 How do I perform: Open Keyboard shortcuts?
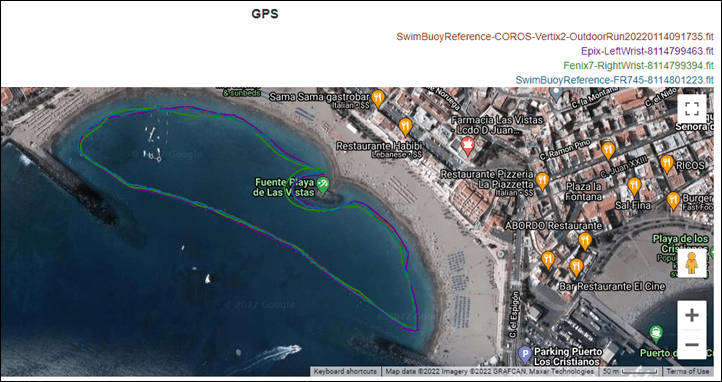pyautogui.click(x=345, y=371)
